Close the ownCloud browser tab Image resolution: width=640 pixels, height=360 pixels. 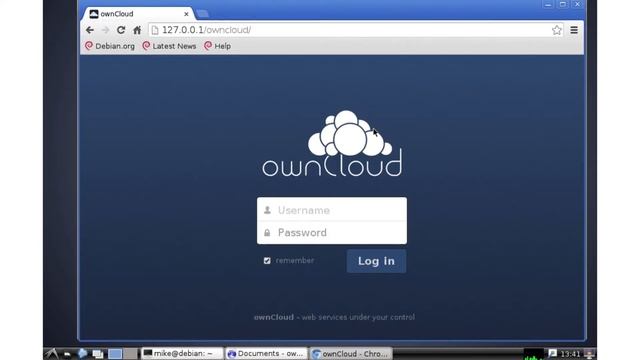(x=186, y=14)
